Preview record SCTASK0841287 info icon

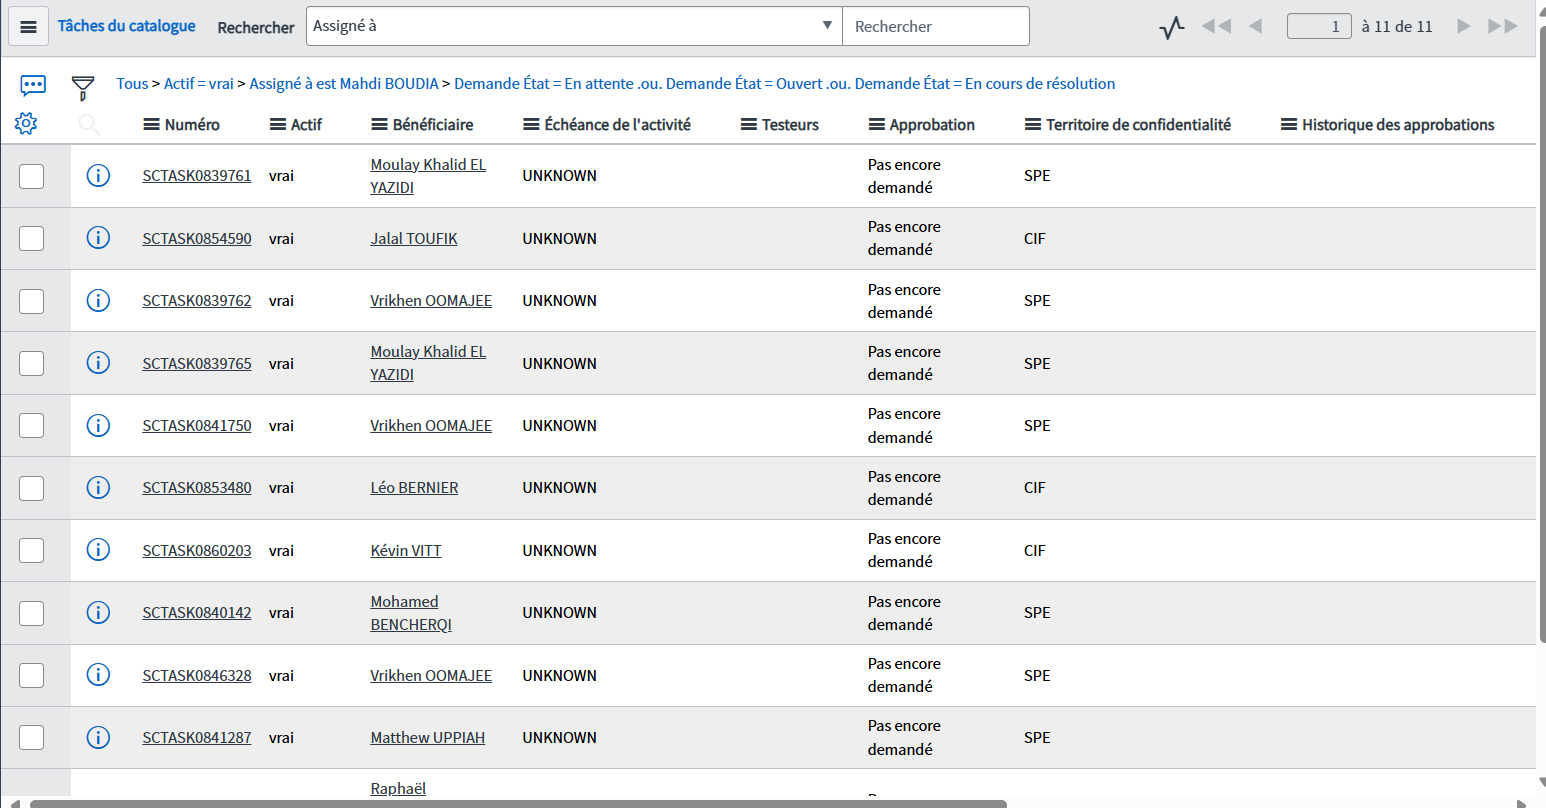point(98,737)
